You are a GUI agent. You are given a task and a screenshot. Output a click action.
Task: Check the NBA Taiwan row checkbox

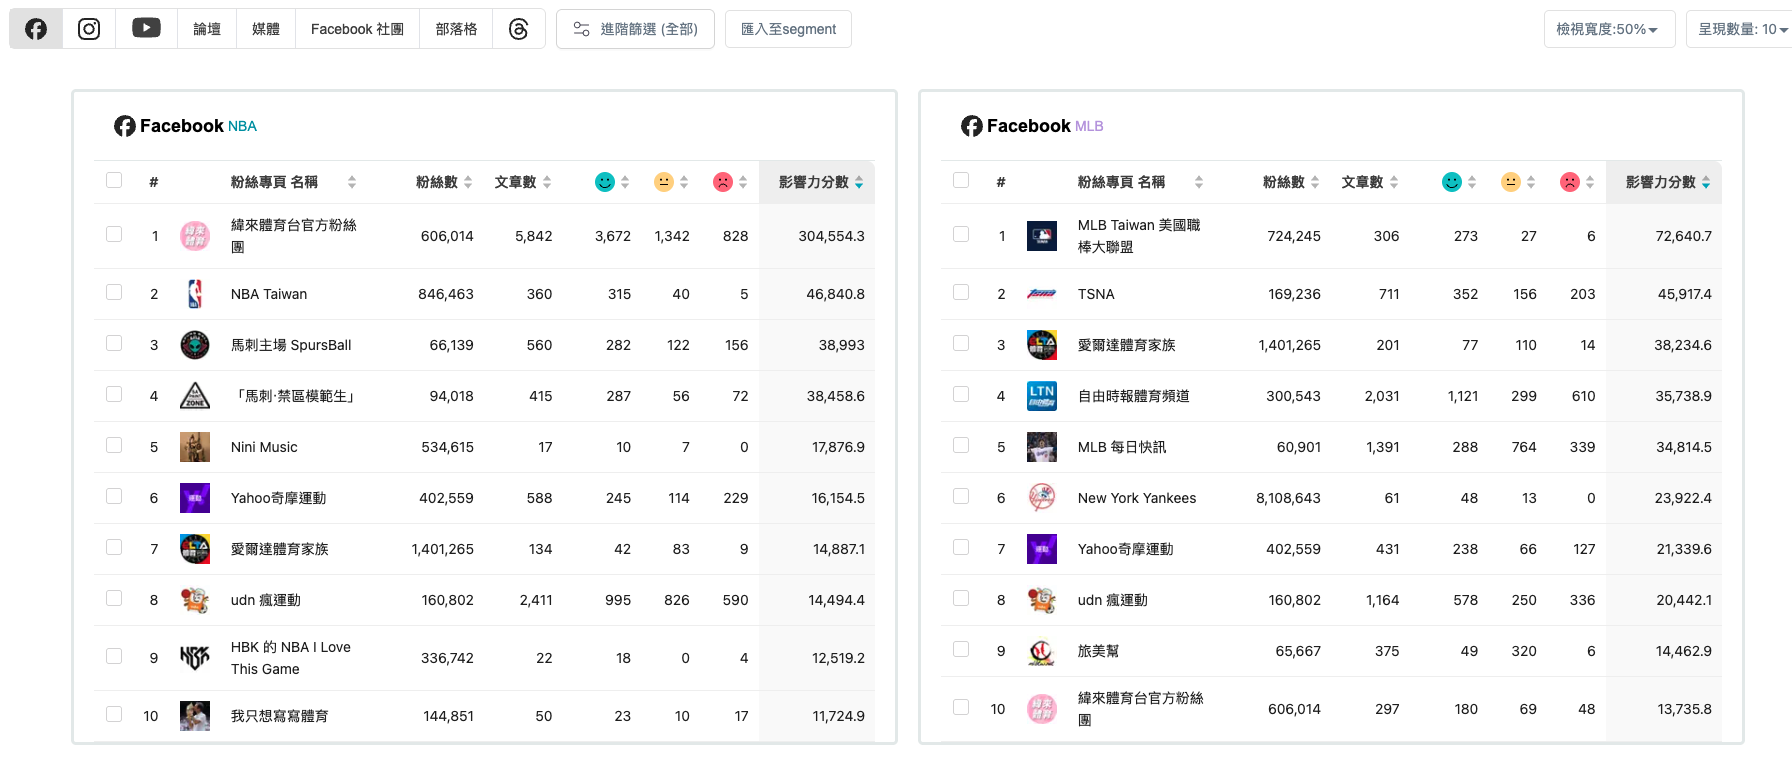pos(114,292)
